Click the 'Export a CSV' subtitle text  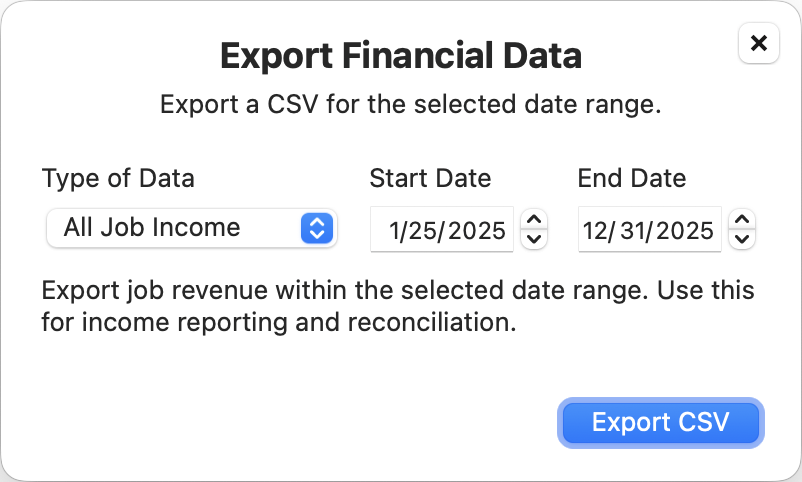point(410,105)
